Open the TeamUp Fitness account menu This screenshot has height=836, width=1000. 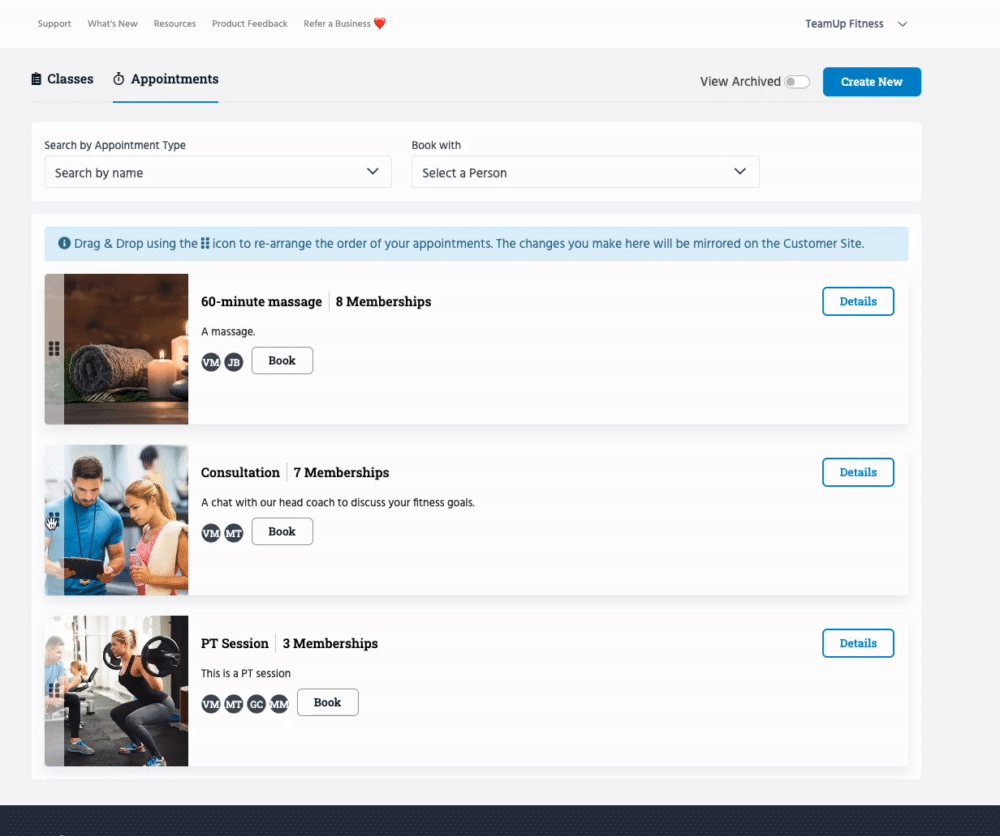pos(856,24)
